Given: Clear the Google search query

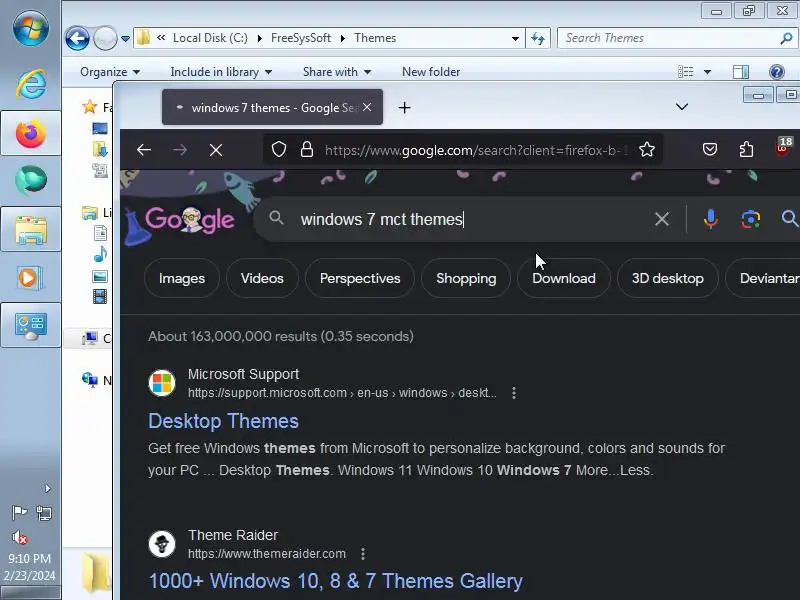Looking at the screenshot, I should point(662,219).
